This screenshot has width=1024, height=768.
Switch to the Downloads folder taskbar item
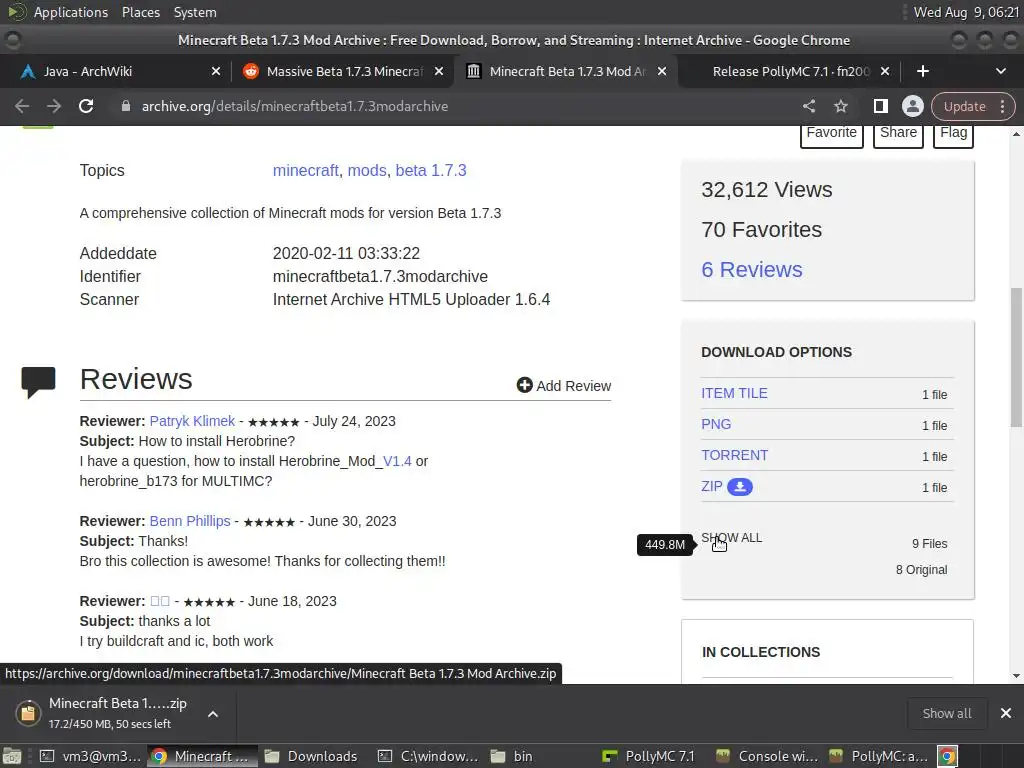coord(311,756)
